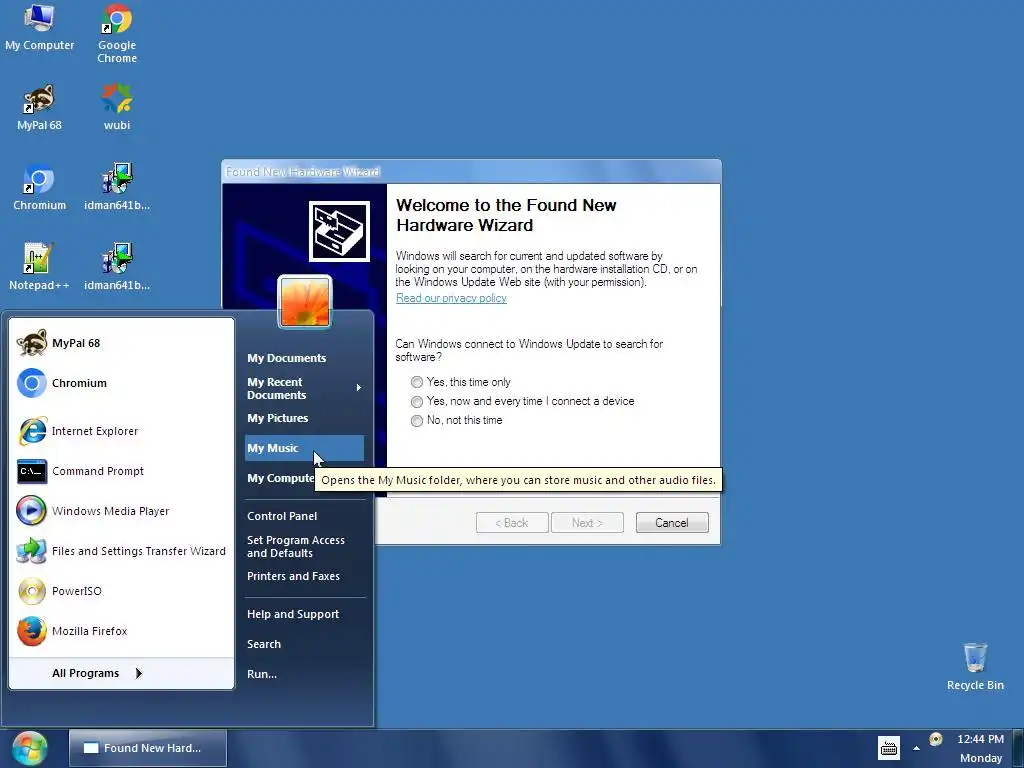1024x768 pixels.
Task: Select idman641b installer beside Chromium
Action: (x=117, y=188)
